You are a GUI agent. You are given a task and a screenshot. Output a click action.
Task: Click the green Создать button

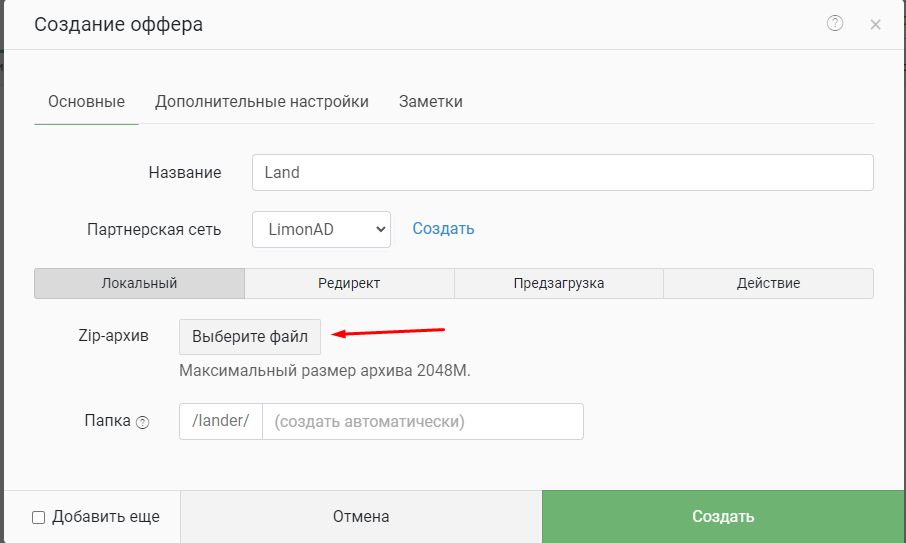point(723,517)
